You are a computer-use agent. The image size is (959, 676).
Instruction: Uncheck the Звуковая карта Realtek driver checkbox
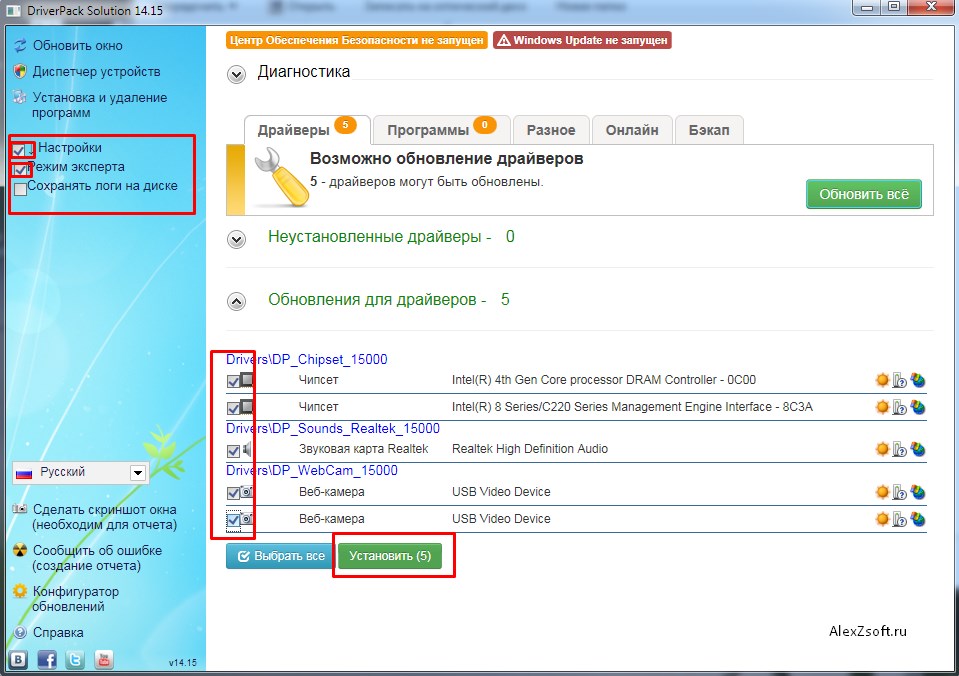click(x=233, y=451)
